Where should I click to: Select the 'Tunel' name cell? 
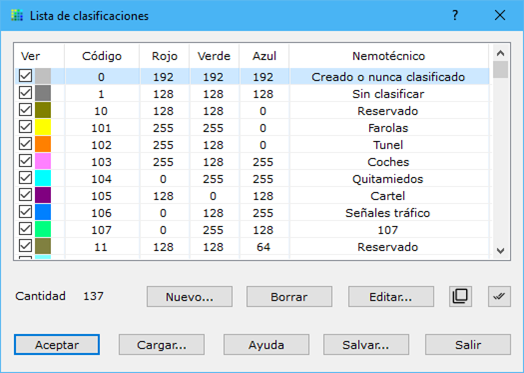[388, 145]
